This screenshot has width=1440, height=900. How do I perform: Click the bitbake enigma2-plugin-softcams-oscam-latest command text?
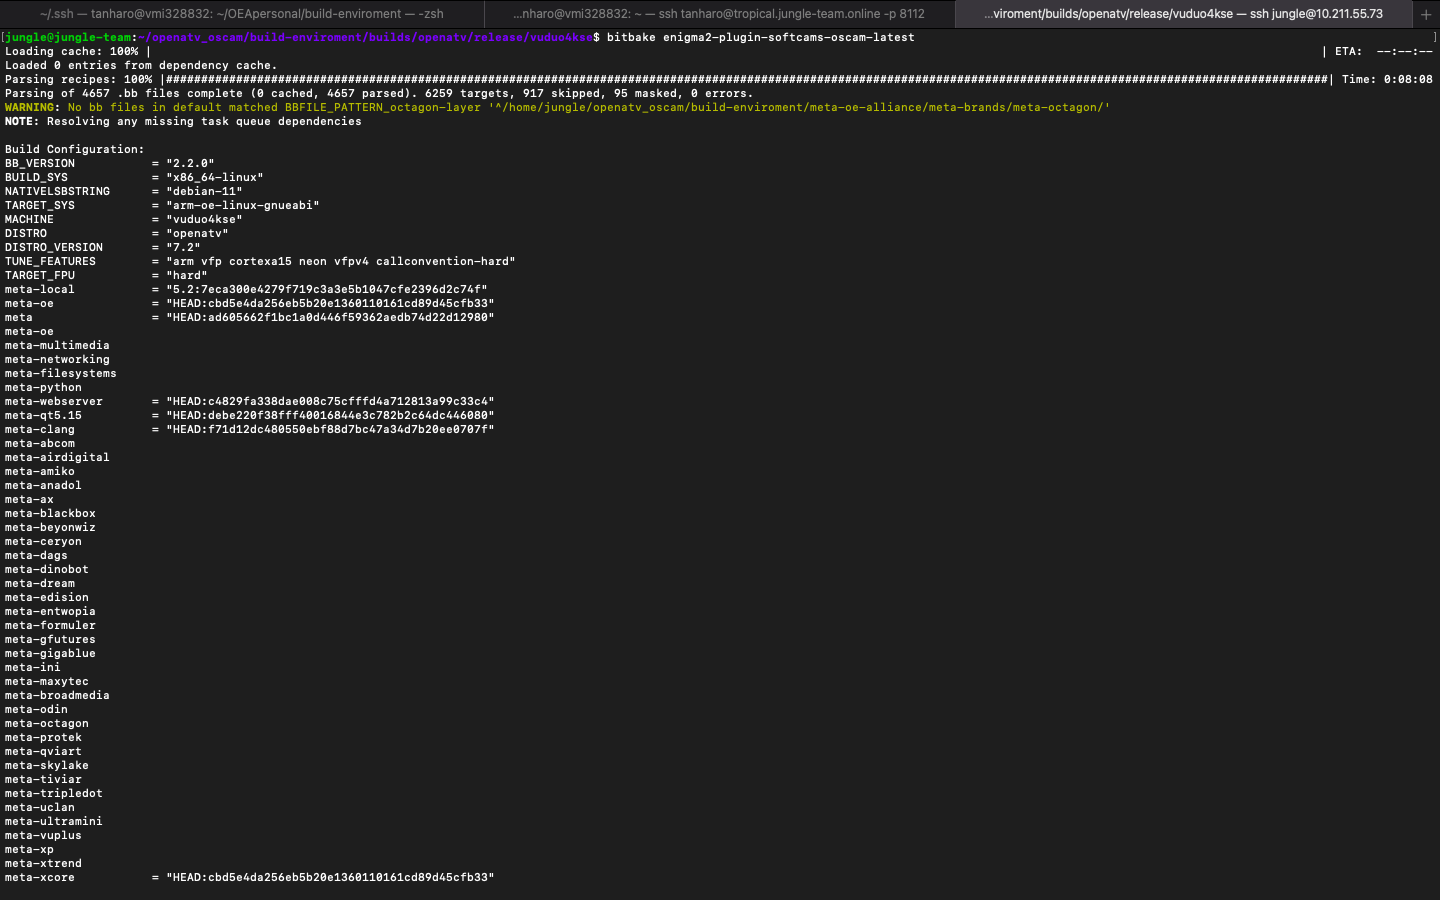(x=760, y=37)
